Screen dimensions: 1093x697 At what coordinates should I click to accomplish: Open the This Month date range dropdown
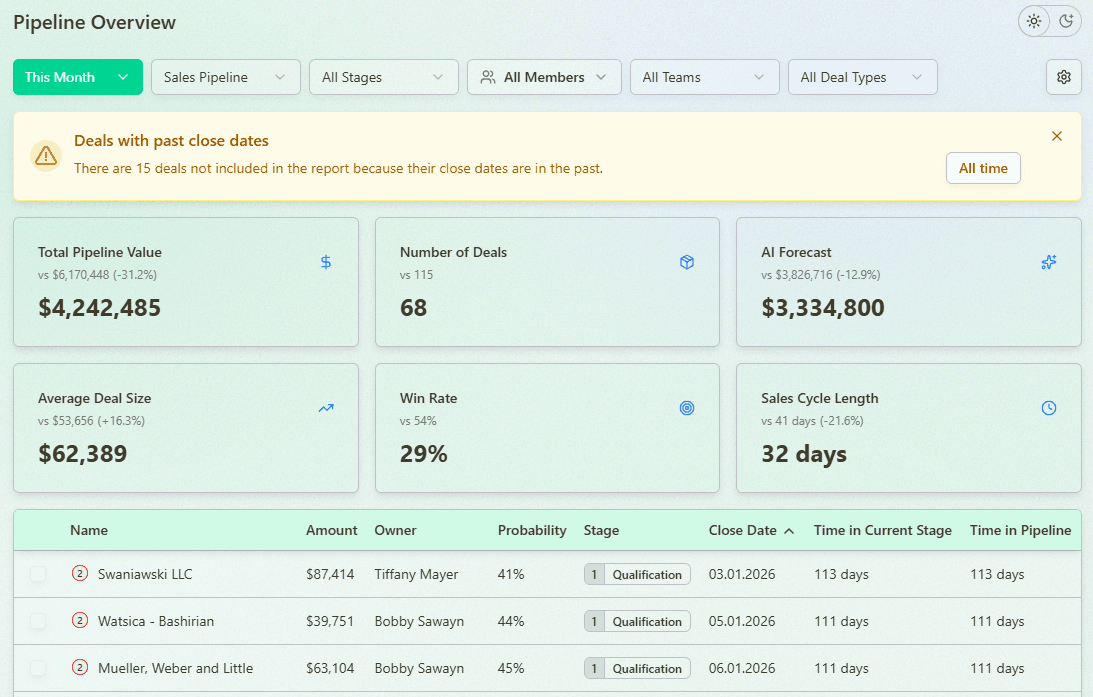coord(77,77)
